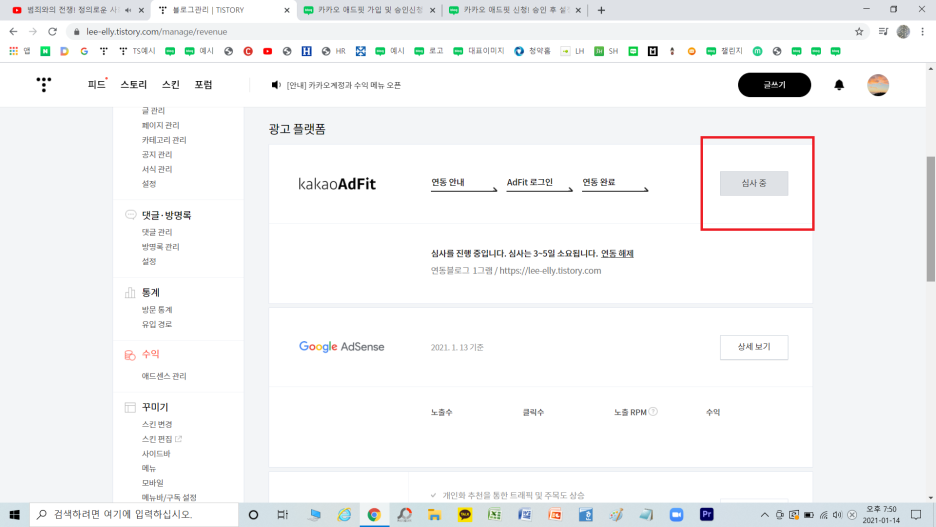Image resolution: width=936 pixels, height=527 pixels.
Task: Click the AdFit 로그인 step link
Action: tap(539, 184)
